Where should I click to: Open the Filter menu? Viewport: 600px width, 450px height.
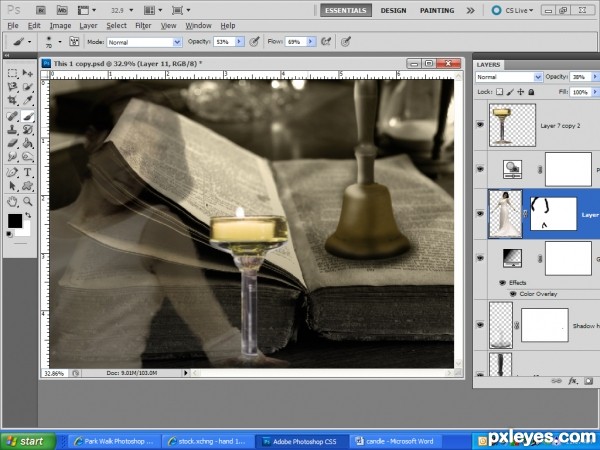point(143,26)
